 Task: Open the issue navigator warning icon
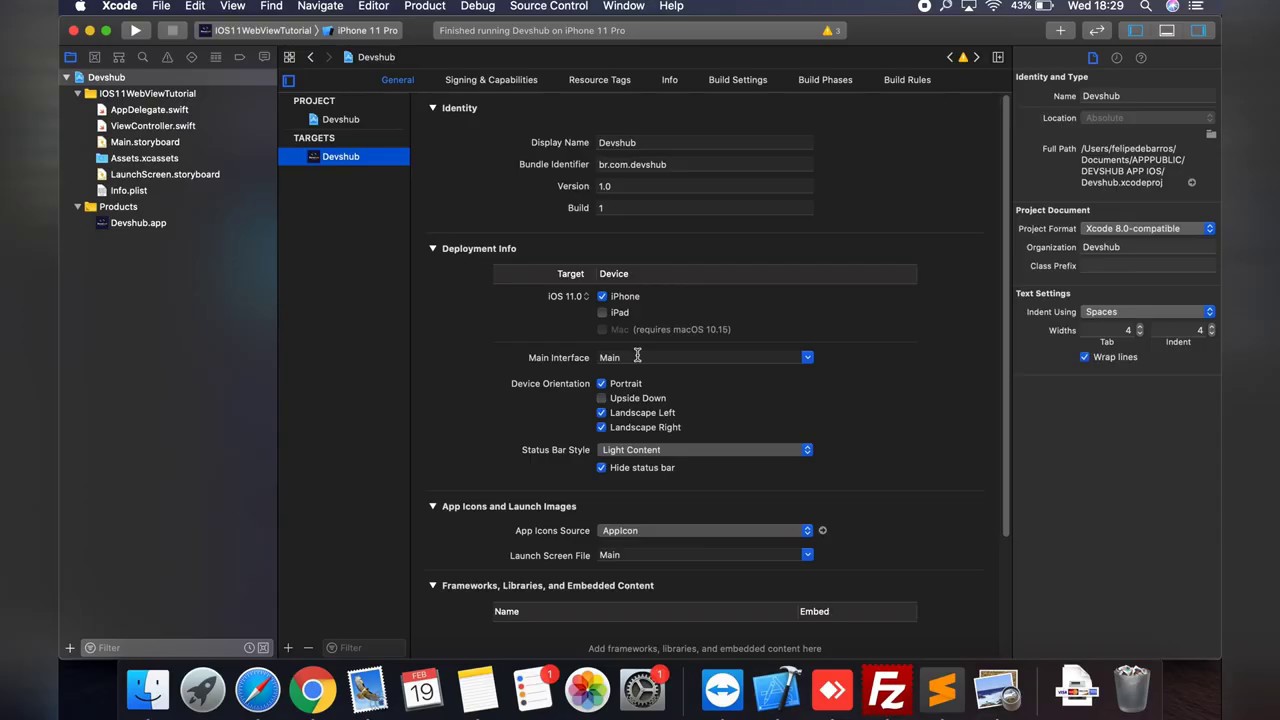coord(167,57)
